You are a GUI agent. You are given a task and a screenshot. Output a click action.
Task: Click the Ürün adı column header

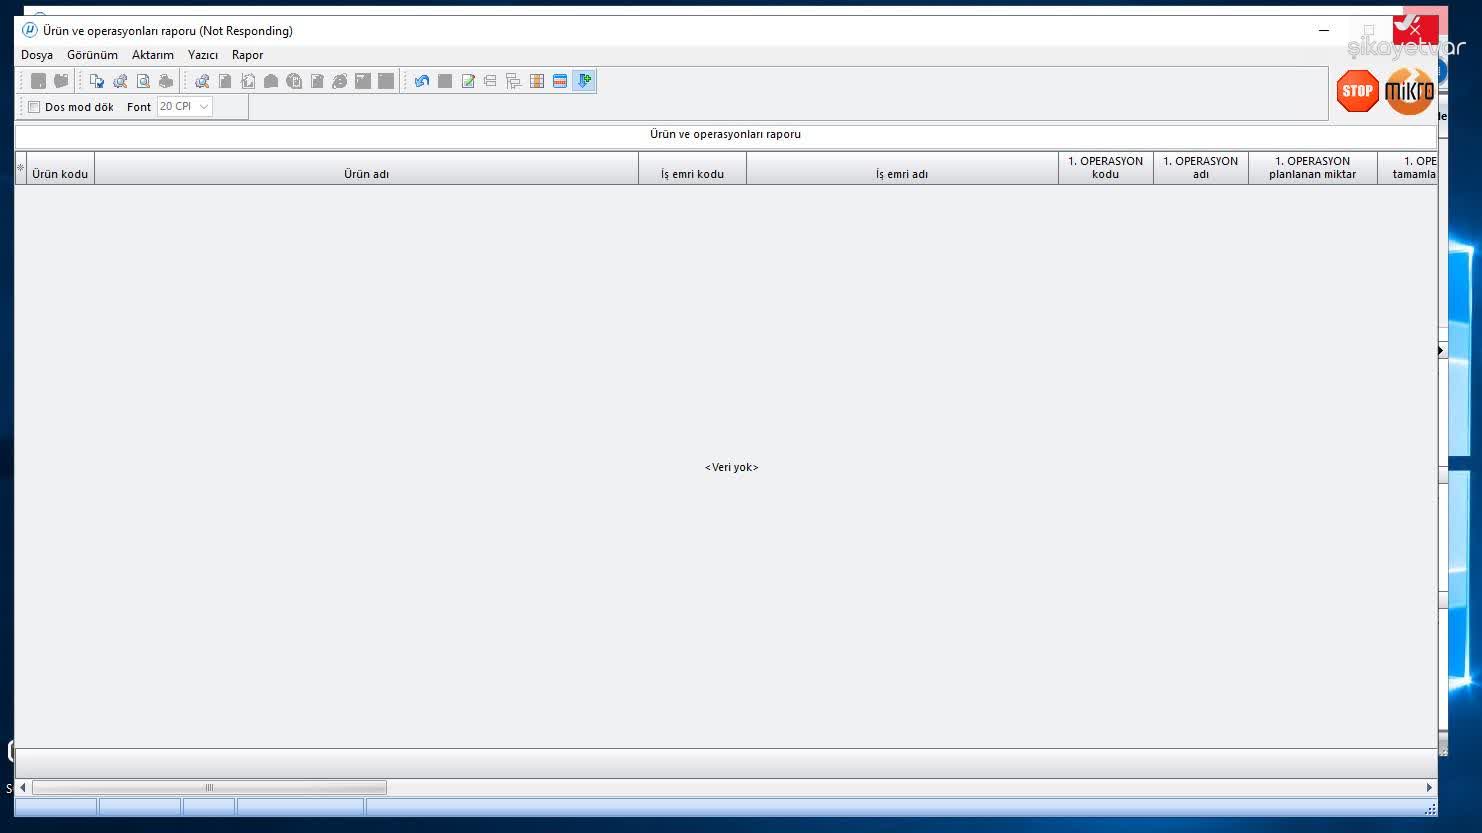pyautogui.click(x=366, y=168)
